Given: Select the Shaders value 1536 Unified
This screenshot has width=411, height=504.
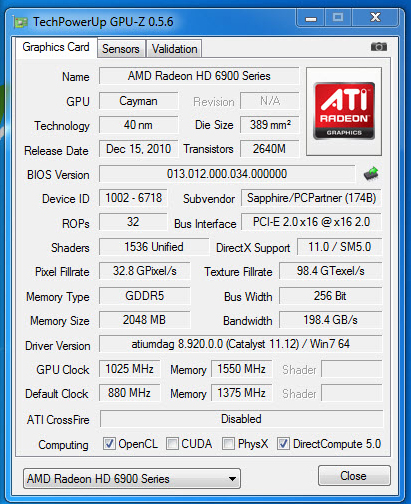Looking at the screenshot, I should click(x=154, y=247).
